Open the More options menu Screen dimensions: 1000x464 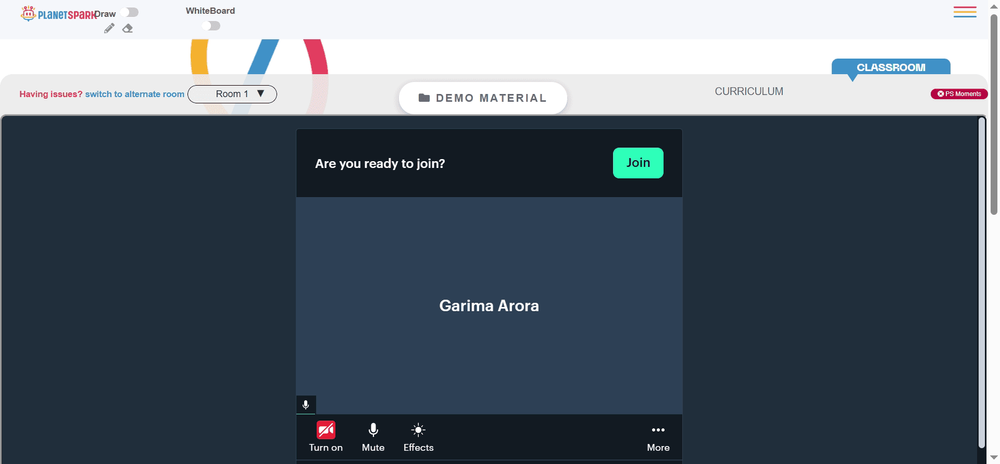click(658, 437)
